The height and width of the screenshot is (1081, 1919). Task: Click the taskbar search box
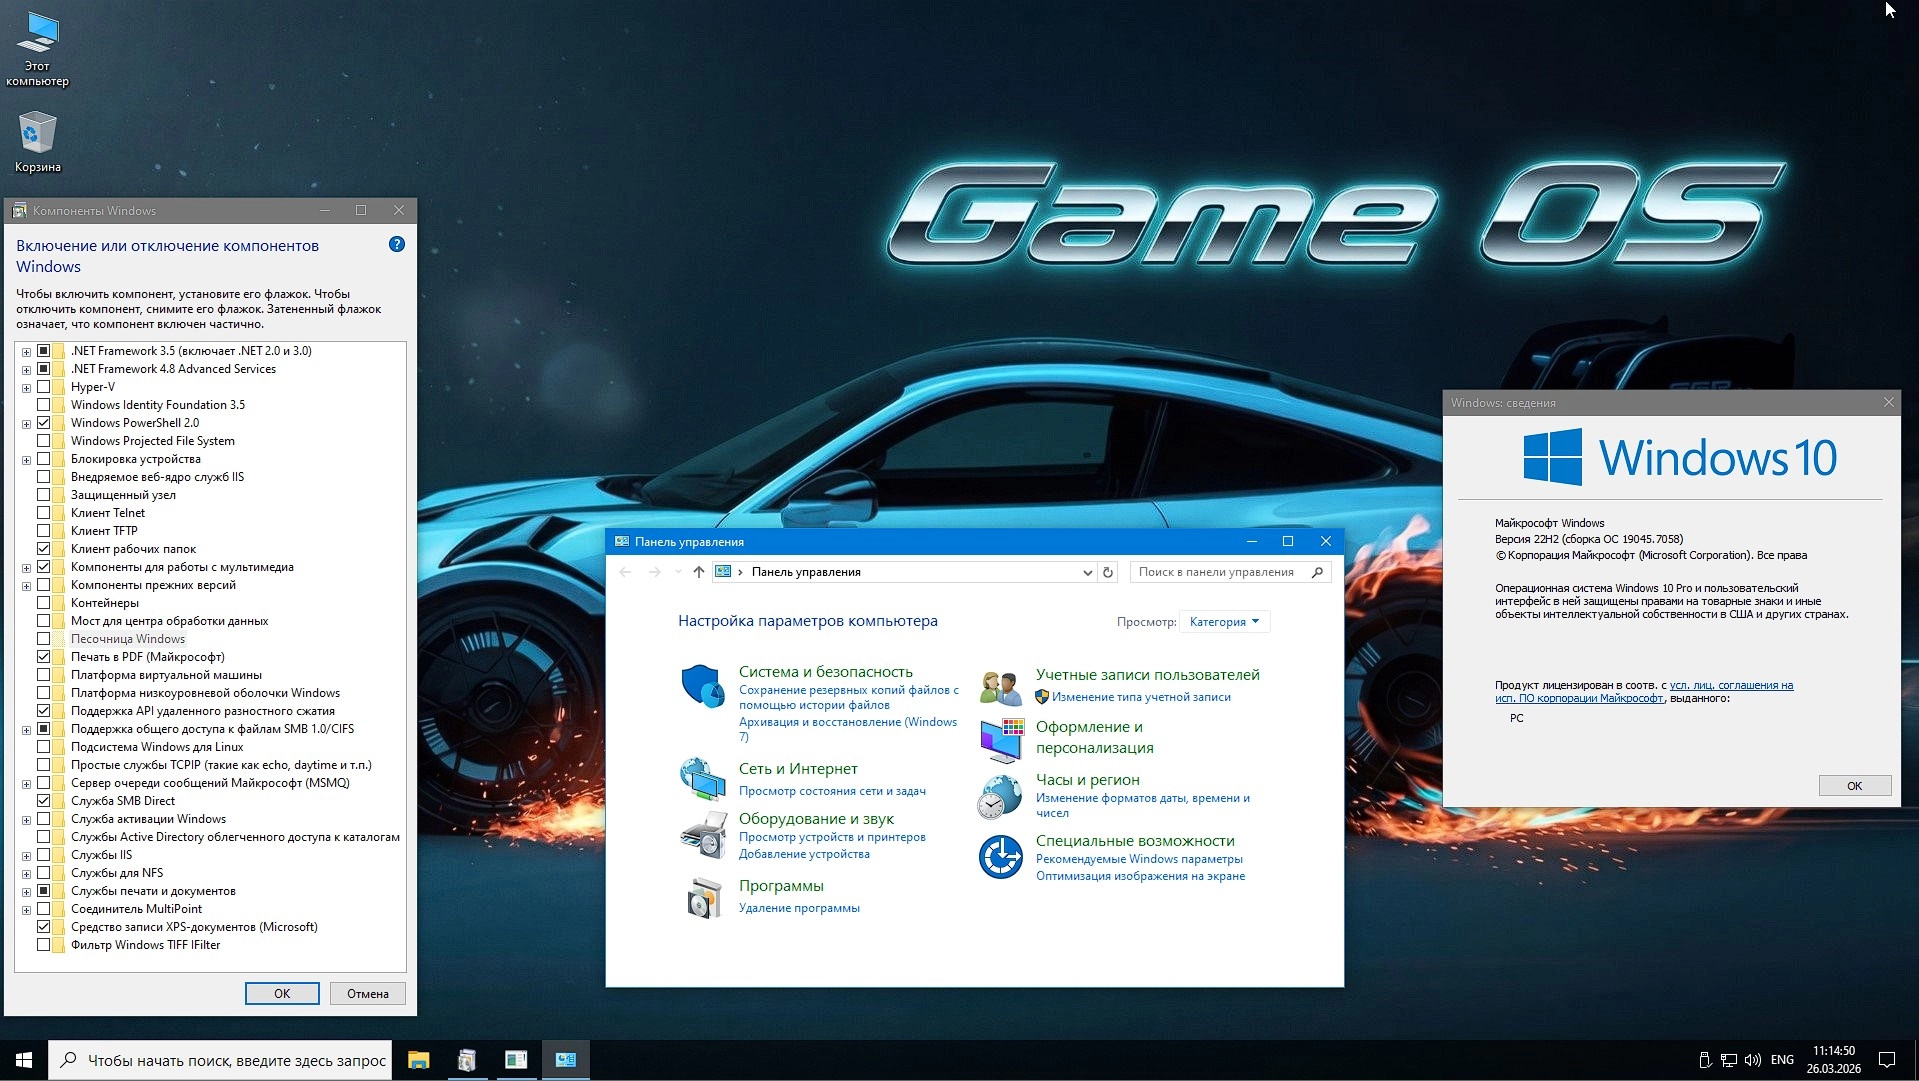[x=221, y=1060]
